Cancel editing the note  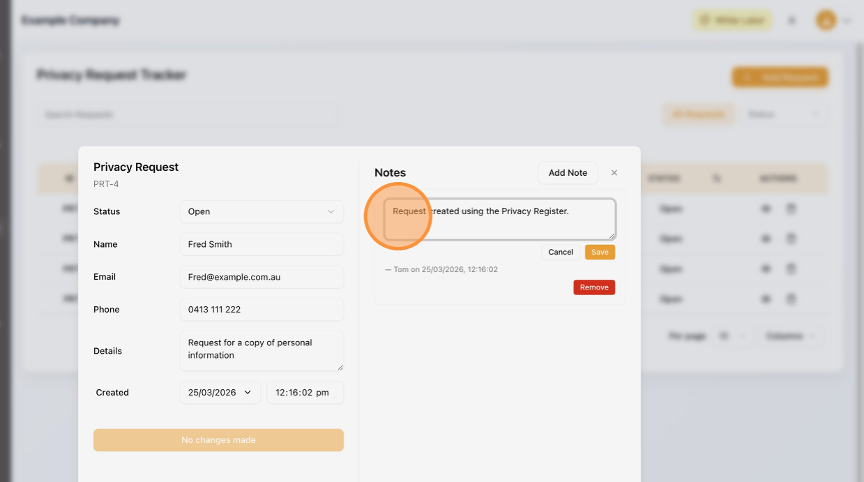click(561, 252)
